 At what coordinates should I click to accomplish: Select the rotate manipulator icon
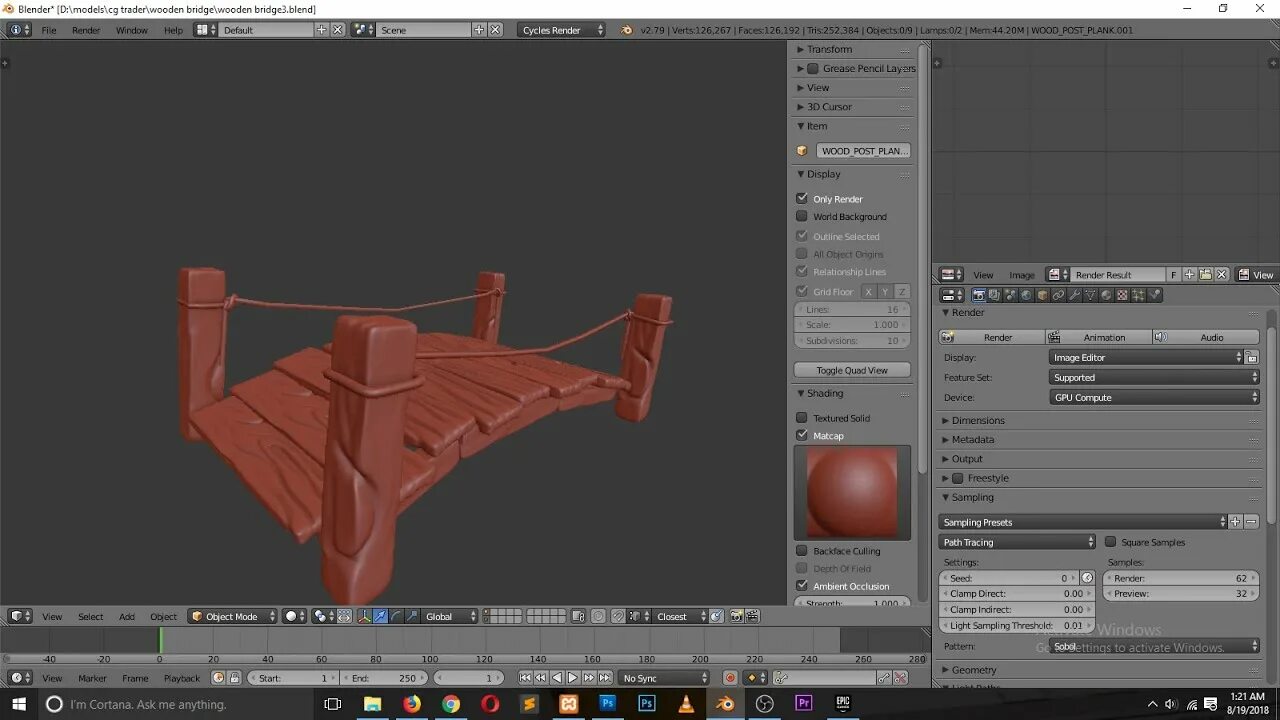[396, 616]
